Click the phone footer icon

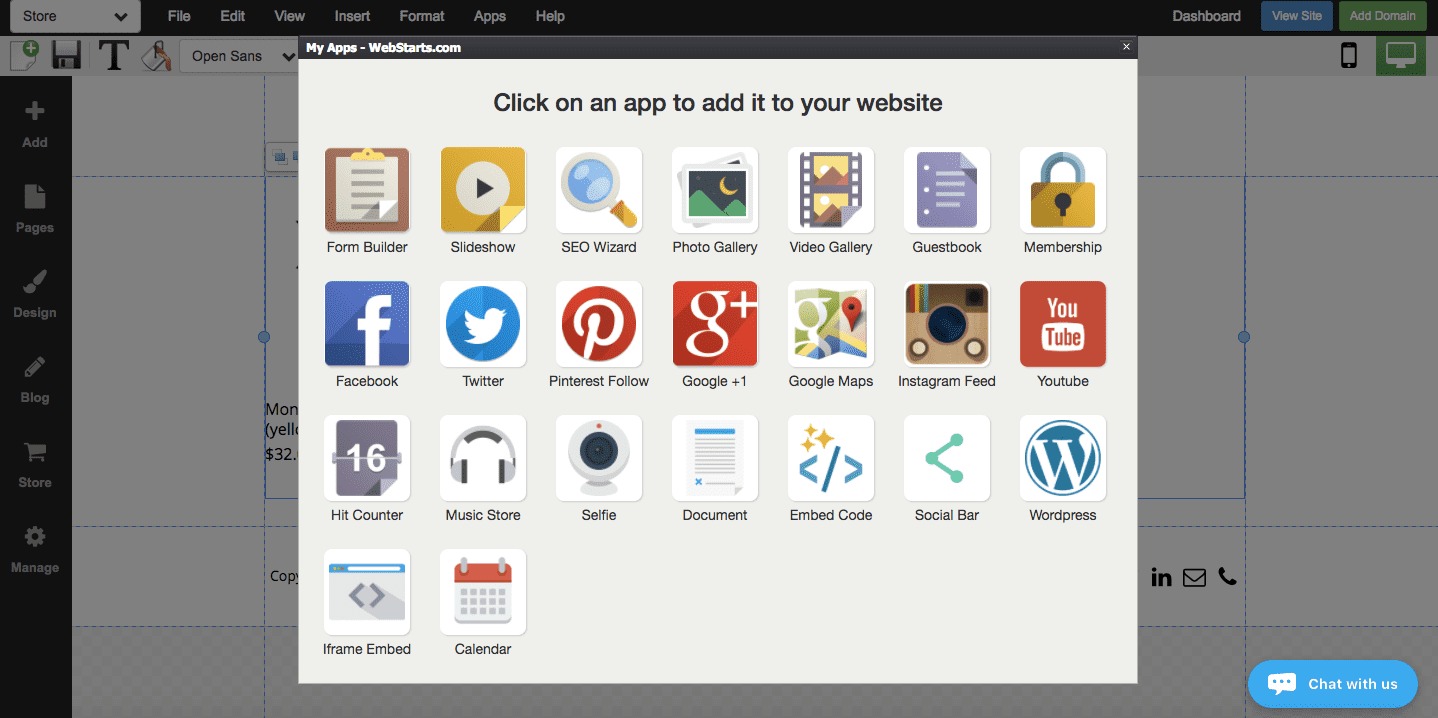(x=1227, y=577)
